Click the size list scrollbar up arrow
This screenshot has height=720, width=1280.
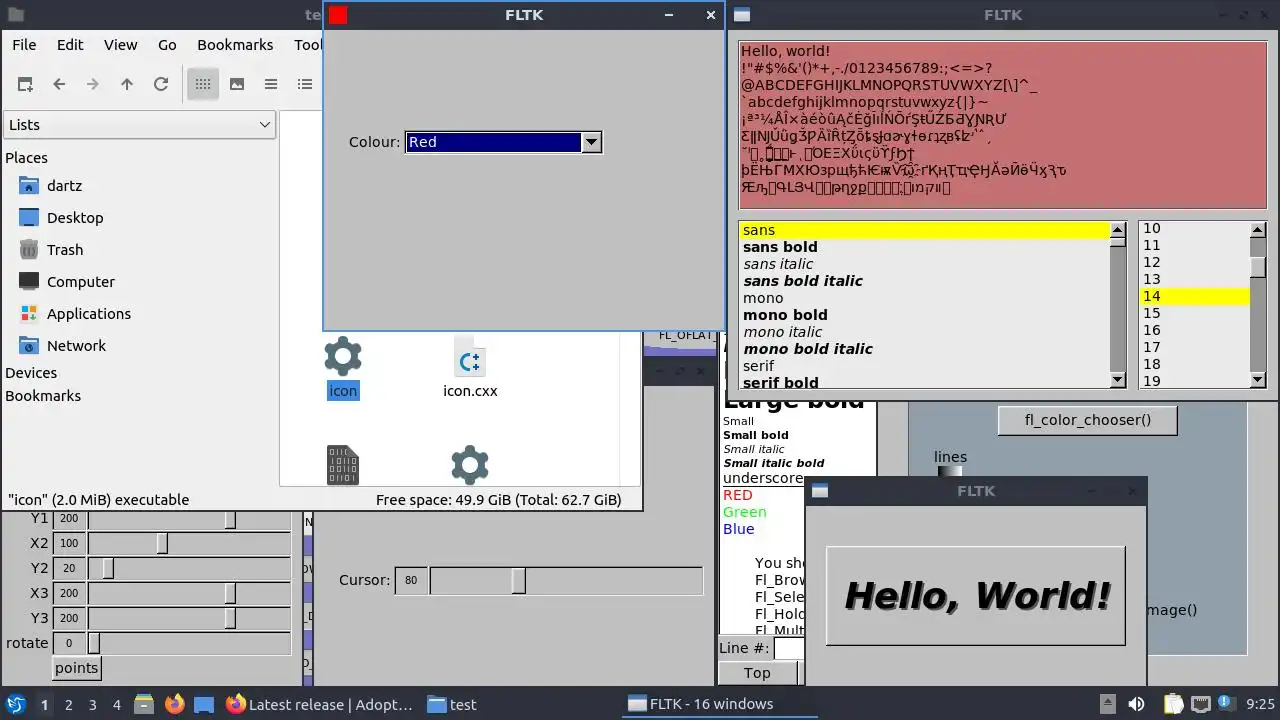click(1258, 230)
